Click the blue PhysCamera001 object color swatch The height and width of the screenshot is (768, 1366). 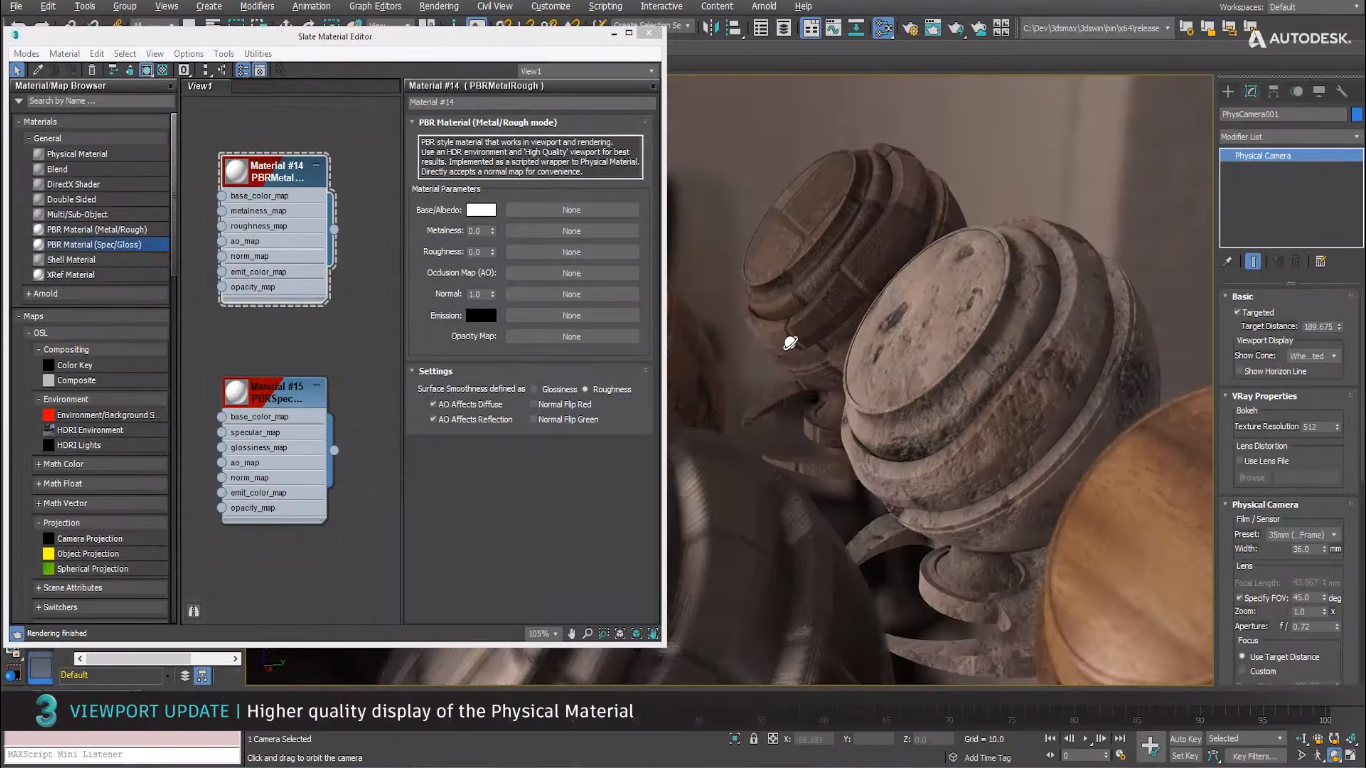(x=1357, y=114)
